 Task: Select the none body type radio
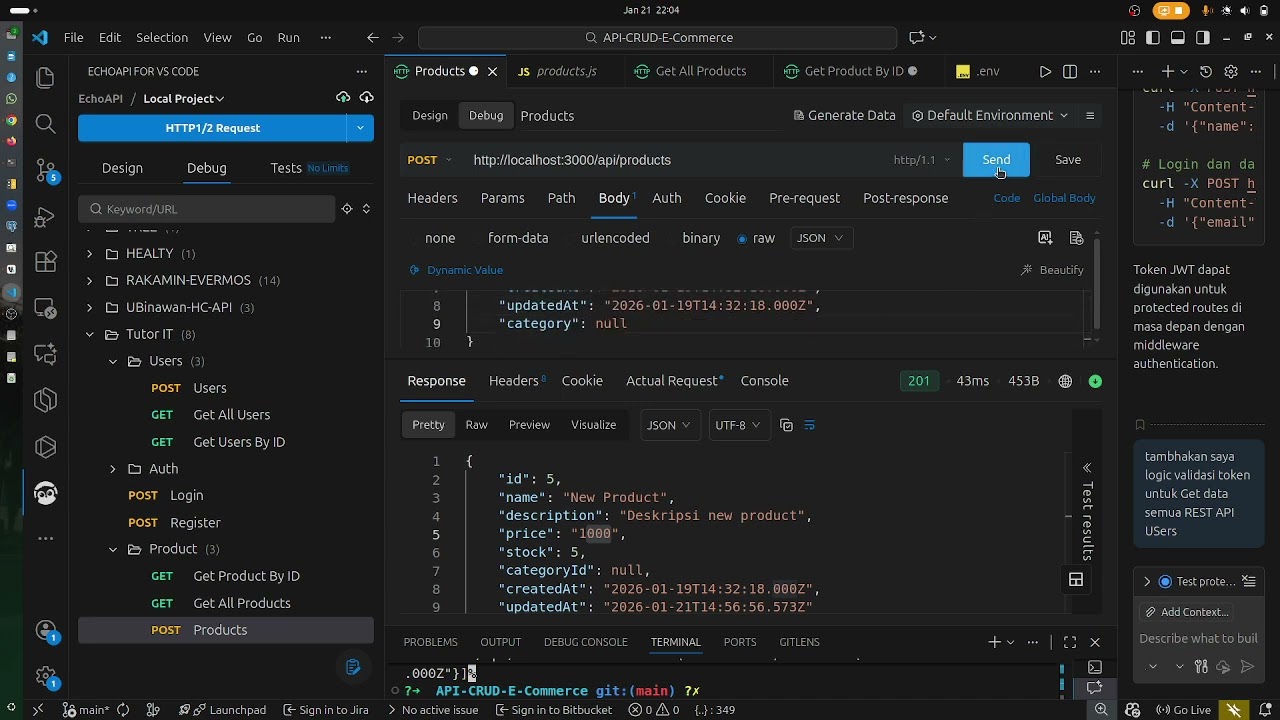[x=432, y=238]
